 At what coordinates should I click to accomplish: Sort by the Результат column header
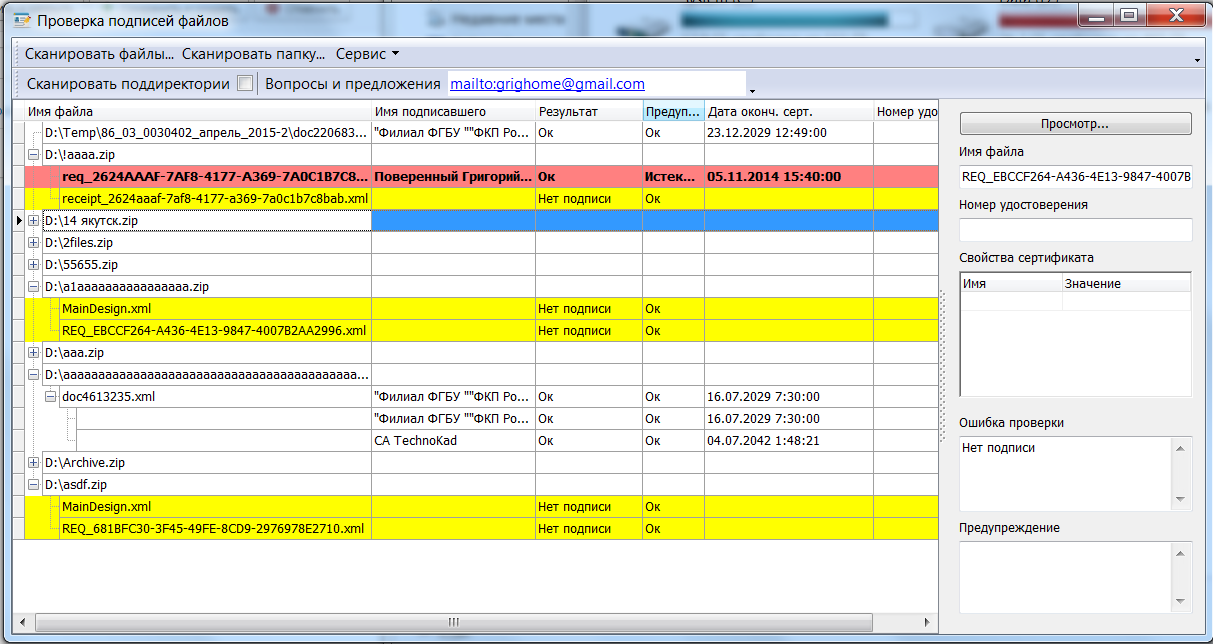(588, 112)
